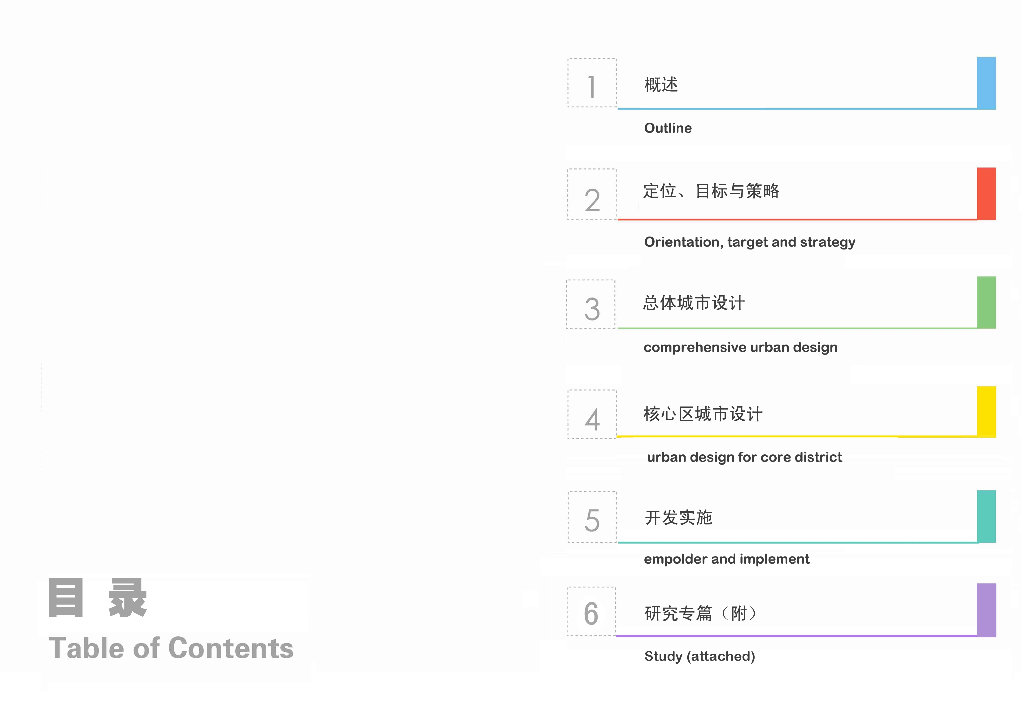Click the yellow color block
1024x724 pixels.
[x=986, y=411]
